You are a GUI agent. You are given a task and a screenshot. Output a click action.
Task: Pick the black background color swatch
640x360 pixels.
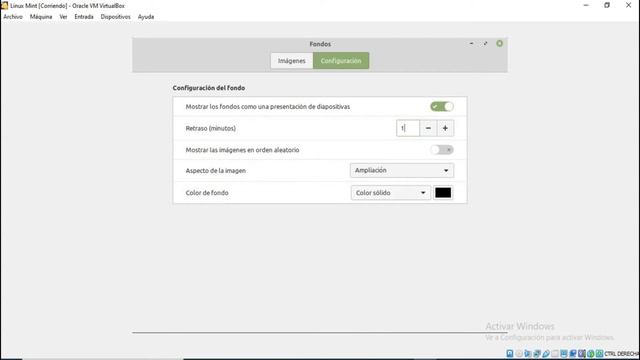pos(443,193)
